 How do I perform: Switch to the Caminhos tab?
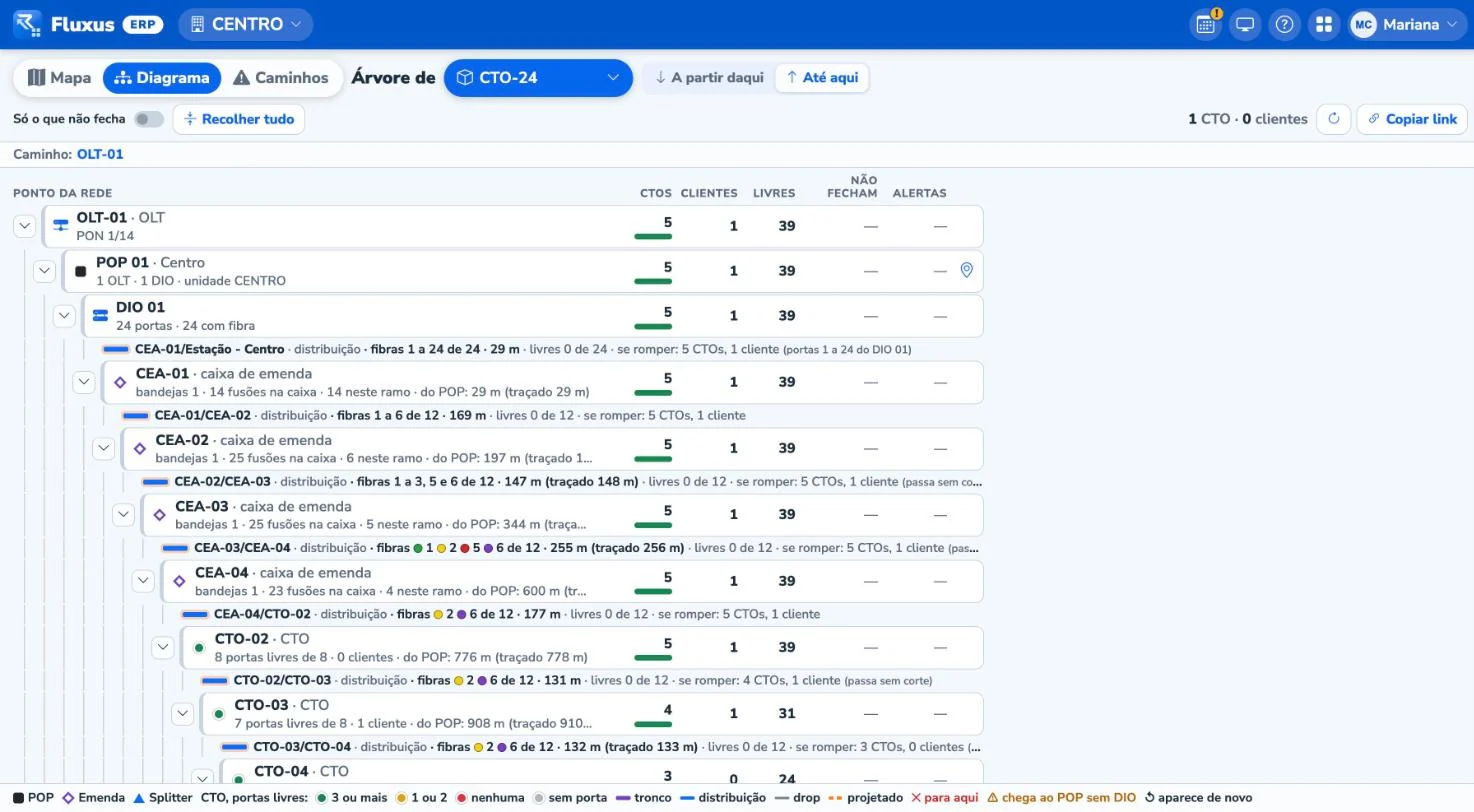281,78
